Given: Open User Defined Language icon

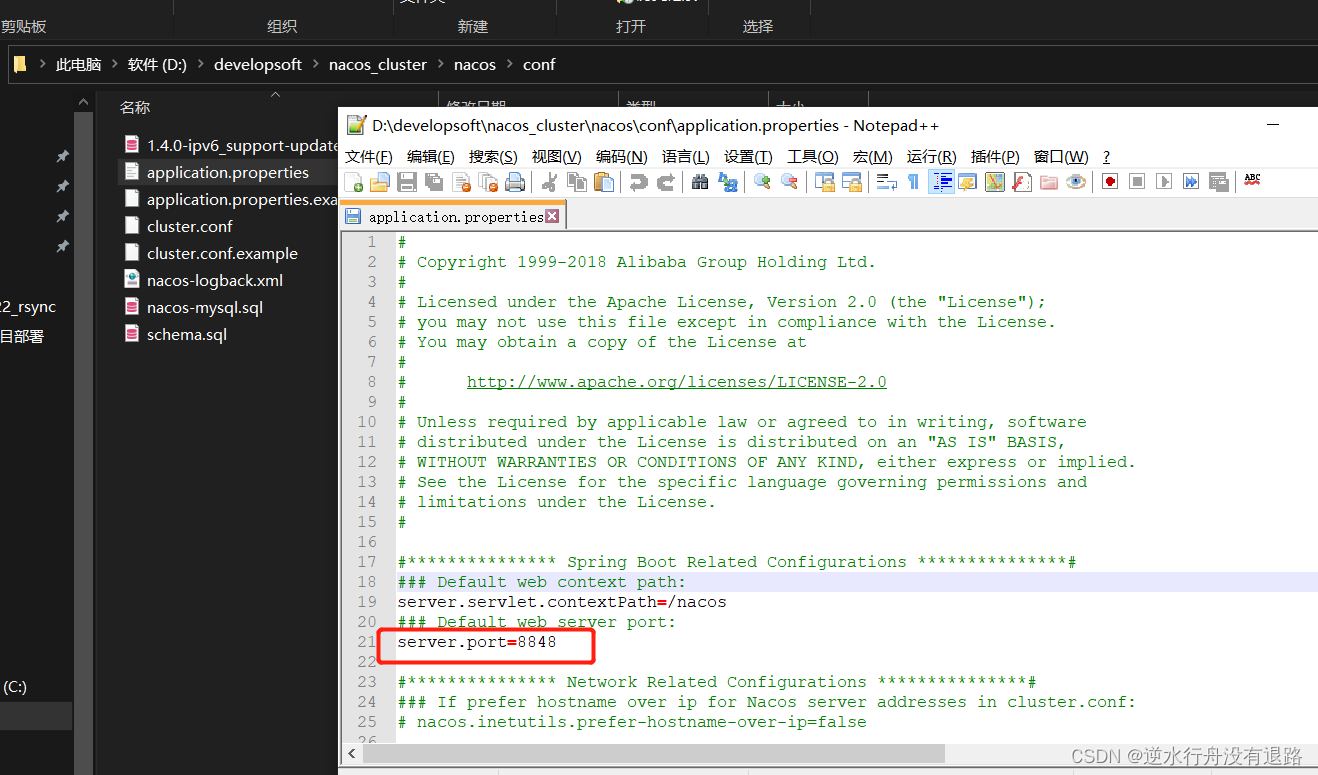Looking at the screenshot, I should coord(967,182).
